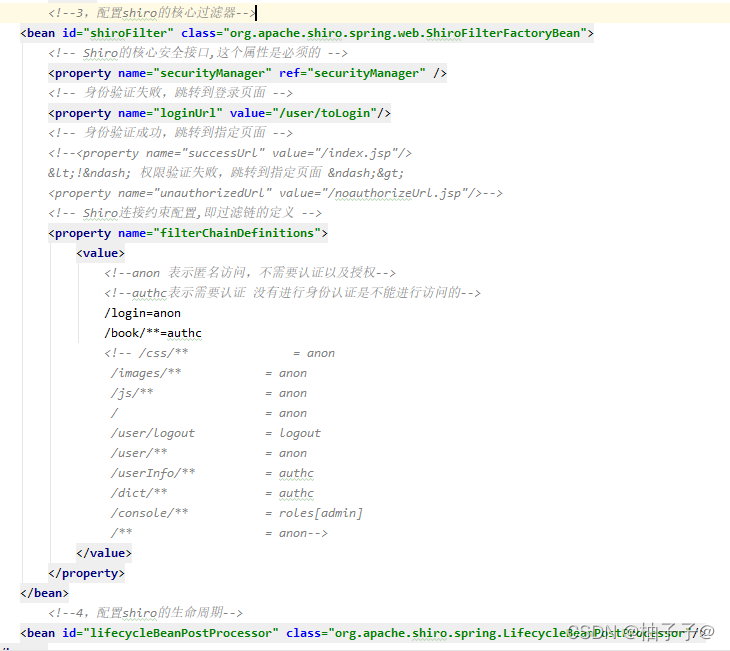730x651 pixels.
Task: Click the lifecycleBeanPostProcessor bean line
Action: tap(363, 633)
